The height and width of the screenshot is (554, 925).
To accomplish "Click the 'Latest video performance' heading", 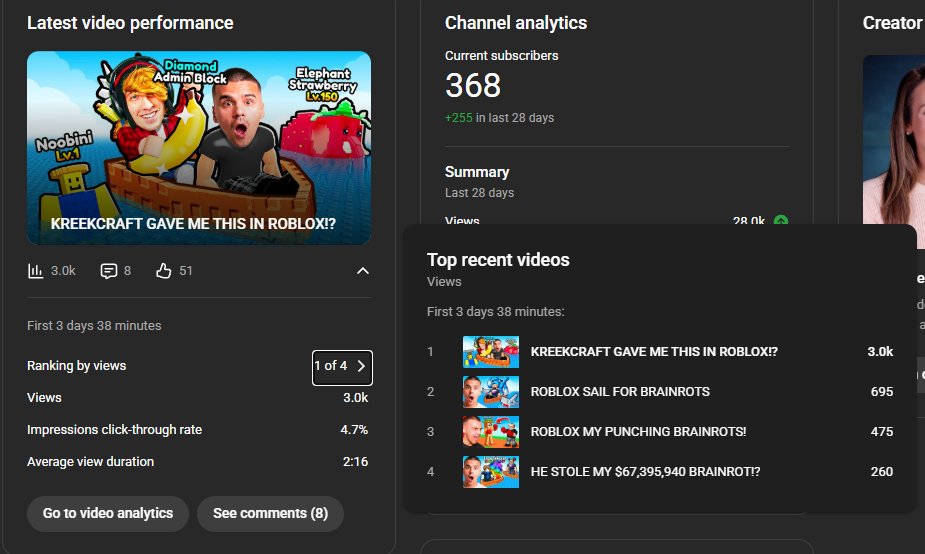I will [x=130, y=23].
